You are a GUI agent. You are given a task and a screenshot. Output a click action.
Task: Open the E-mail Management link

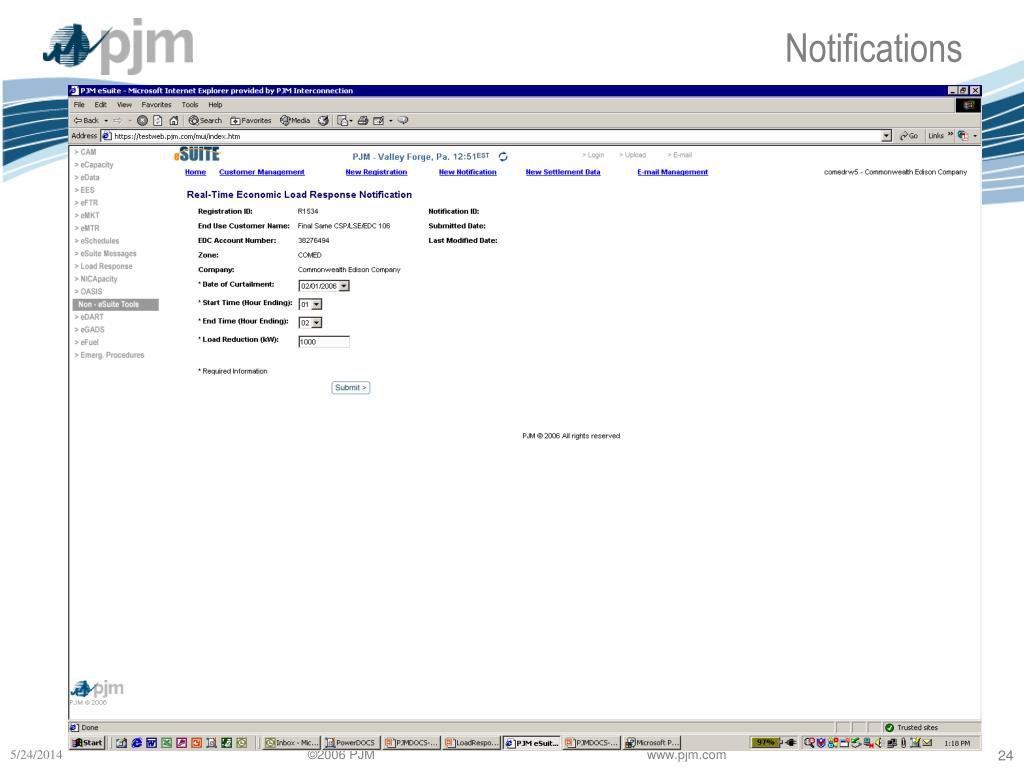click(x=673, y=172)
